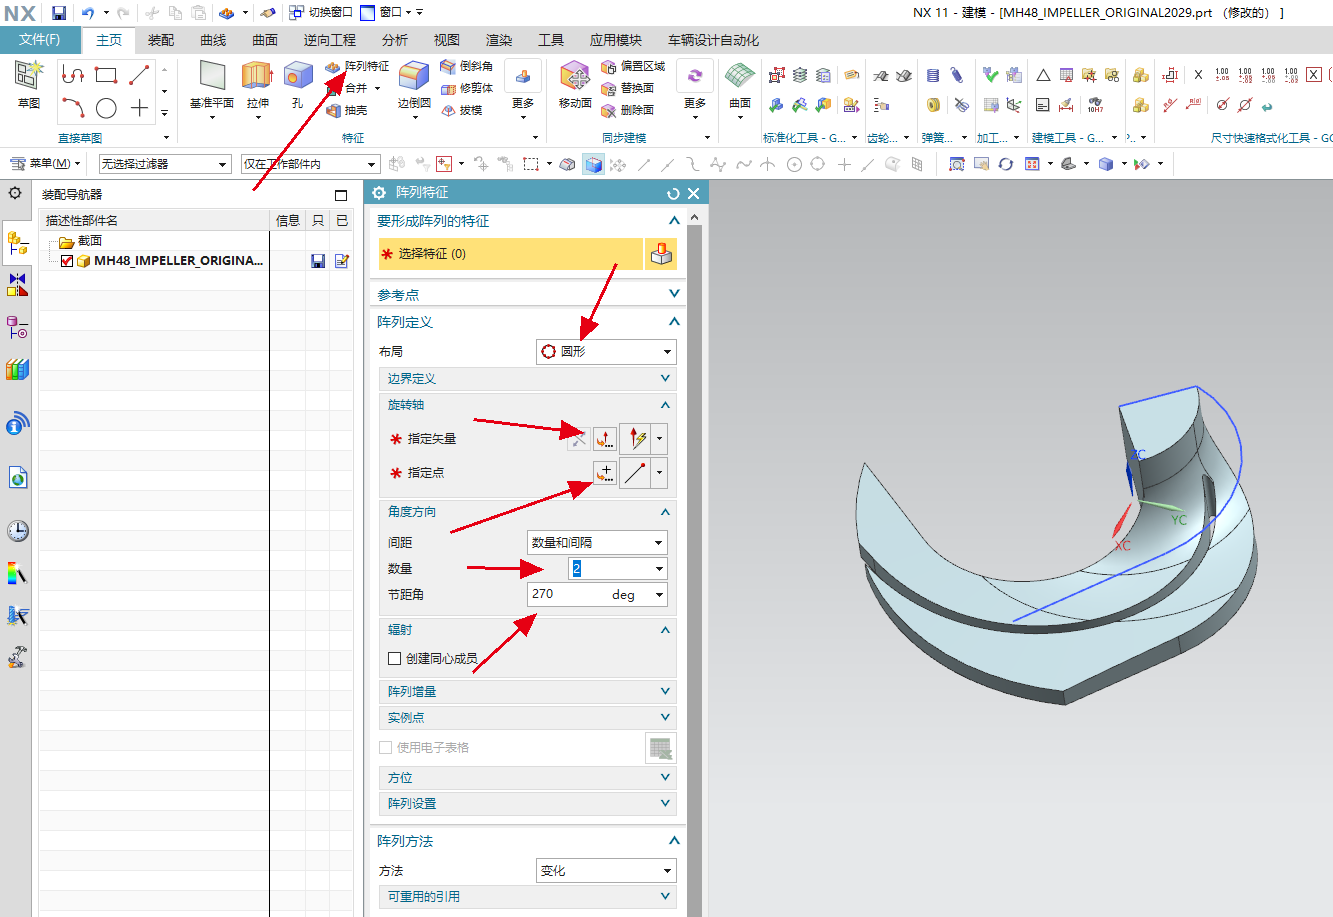The width and height of the screenshot is (1333, 917).
Task: Expand the 阵列增量 section
Action: point(527,692)
